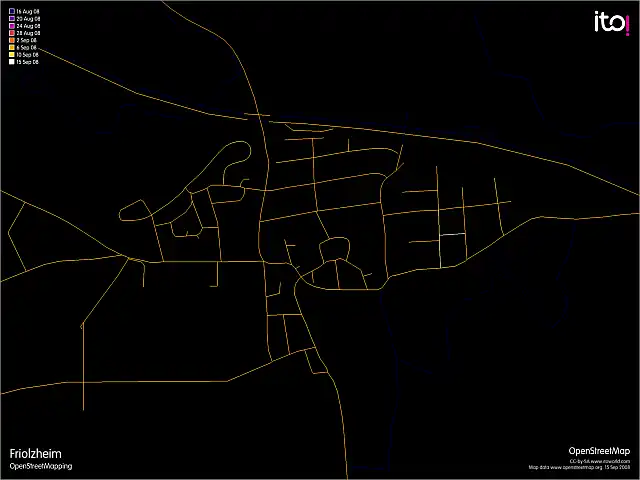Screen dimensions: 640x480
Task: Click the 28 Aug 08 legend label
Action: [28, 33]
